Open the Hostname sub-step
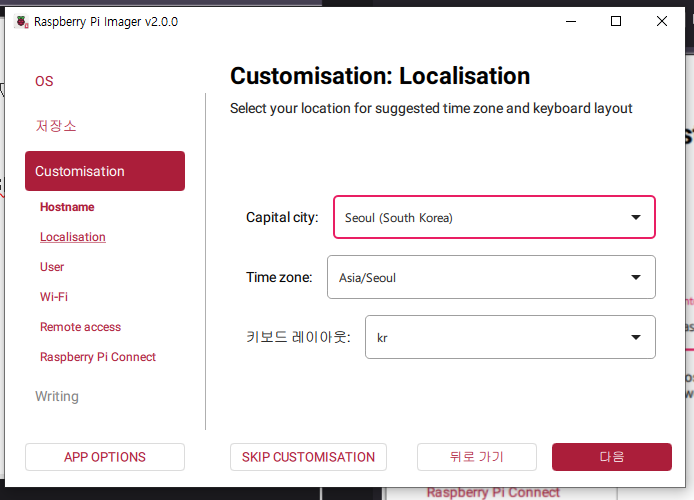Image resolution: width=694 pixels, height=500 pixels. [67, 207]
